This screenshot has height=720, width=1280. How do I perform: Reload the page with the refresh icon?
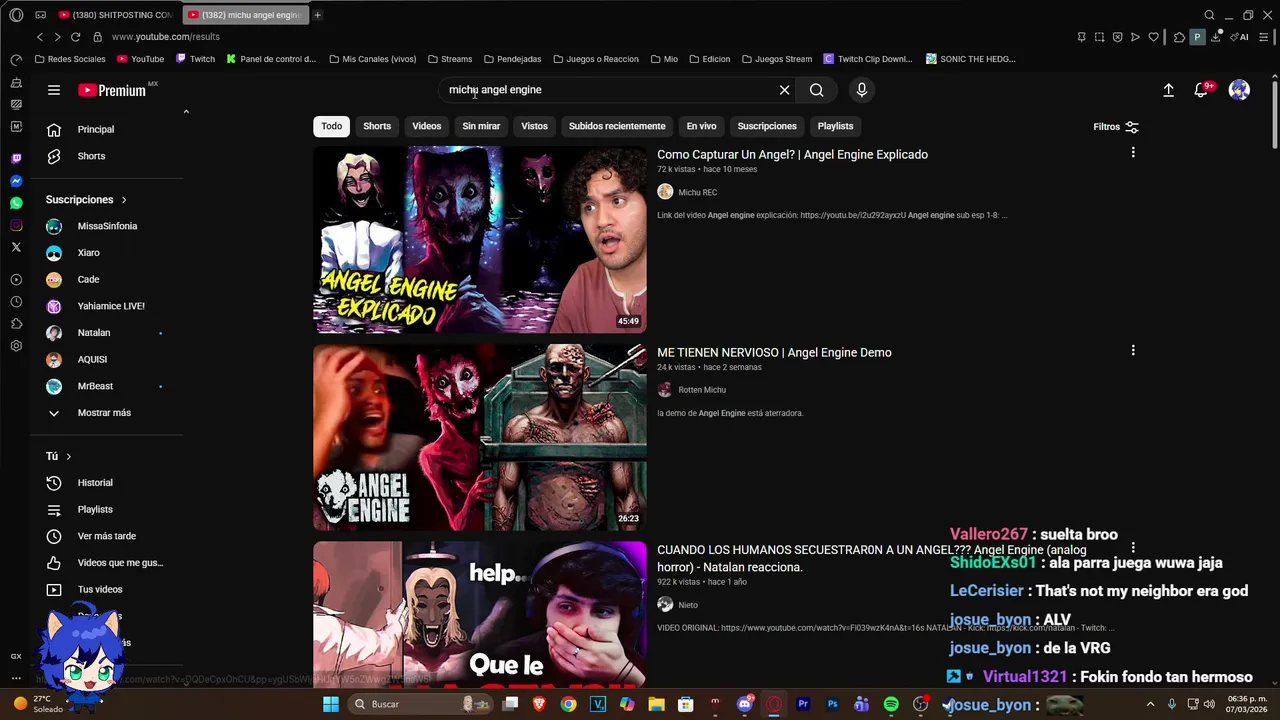tap(75, 37)
